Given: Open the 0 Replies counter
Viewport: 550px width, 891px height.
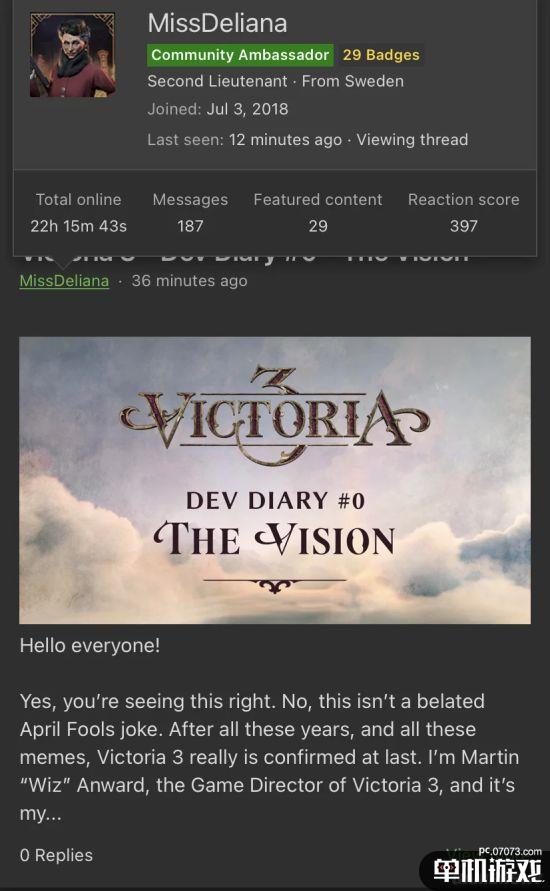Looking at the screenshot, I should 56,855.
